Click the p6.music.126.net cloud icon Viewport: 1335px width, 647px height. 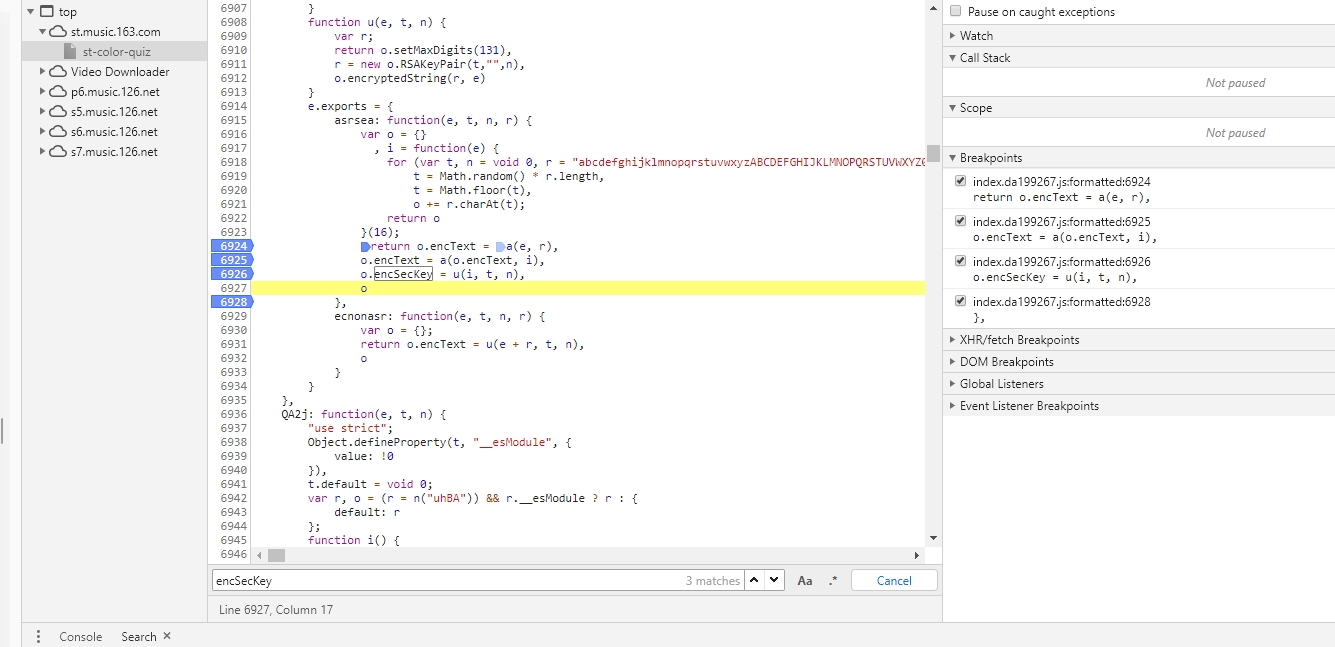[x=58, y=92]
